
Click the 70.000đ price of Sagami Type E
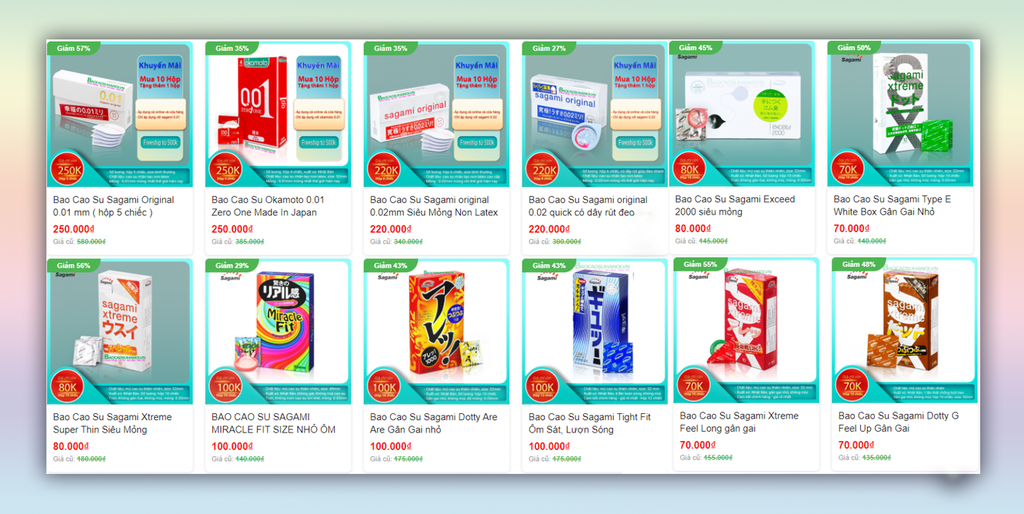click(852, 229)
